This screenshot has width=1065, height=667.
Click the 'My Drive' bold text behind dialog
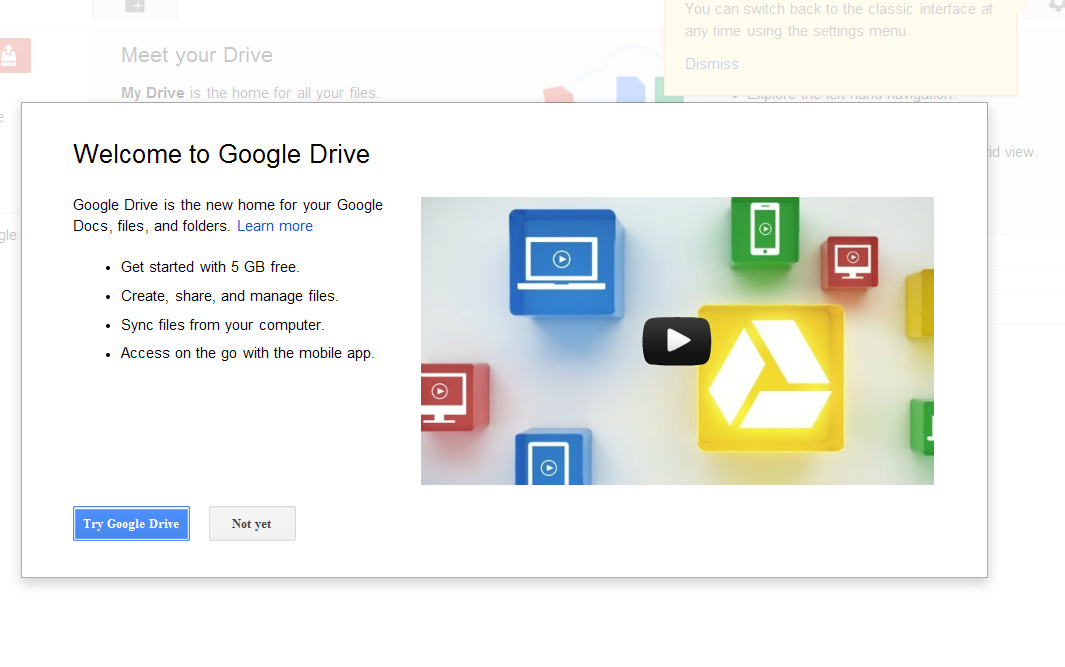click(153, 93)
